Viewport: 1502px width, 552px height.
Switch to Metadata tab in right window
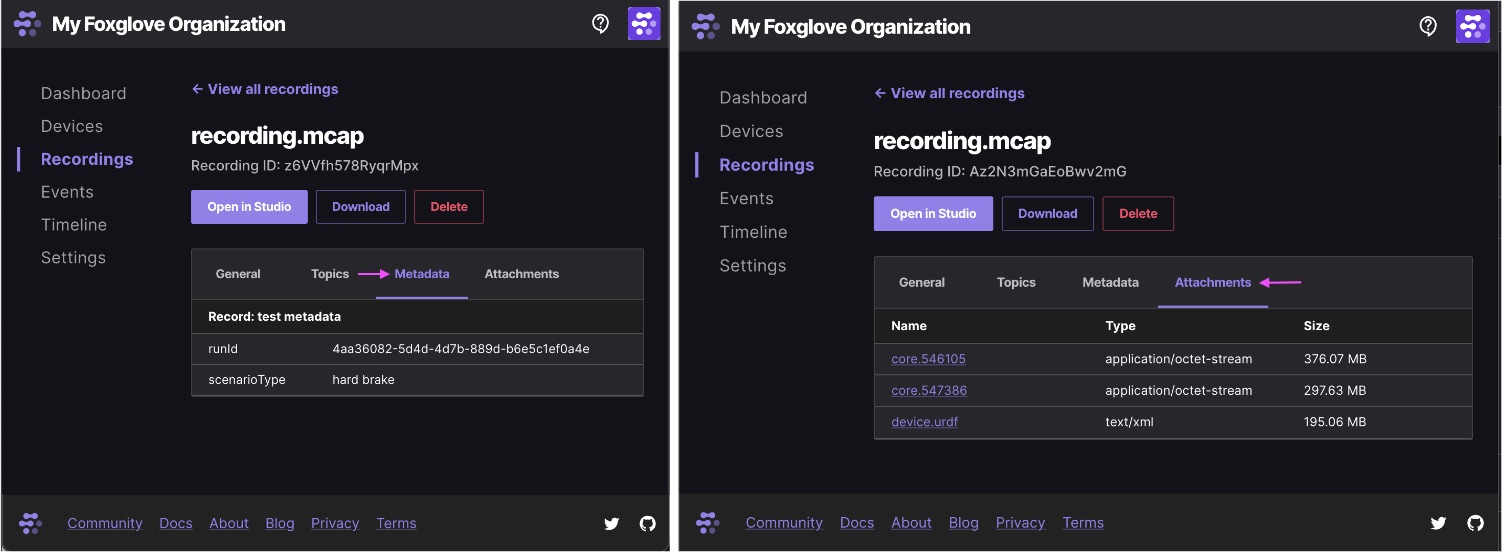[x=1110, y=283]
